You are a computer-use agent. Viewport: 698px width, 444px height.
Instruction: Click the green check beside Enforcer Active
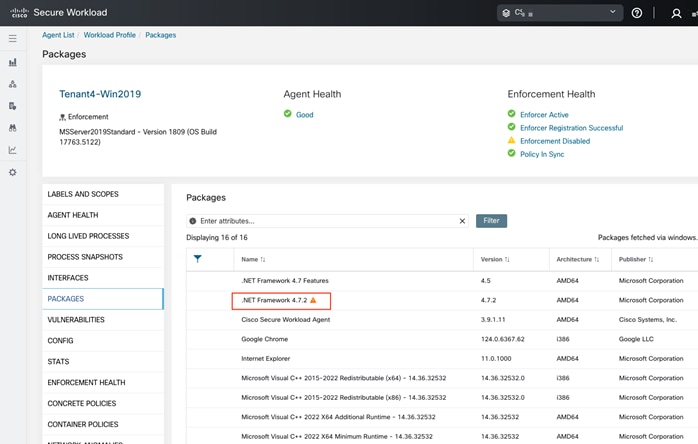tap(511, 114)
